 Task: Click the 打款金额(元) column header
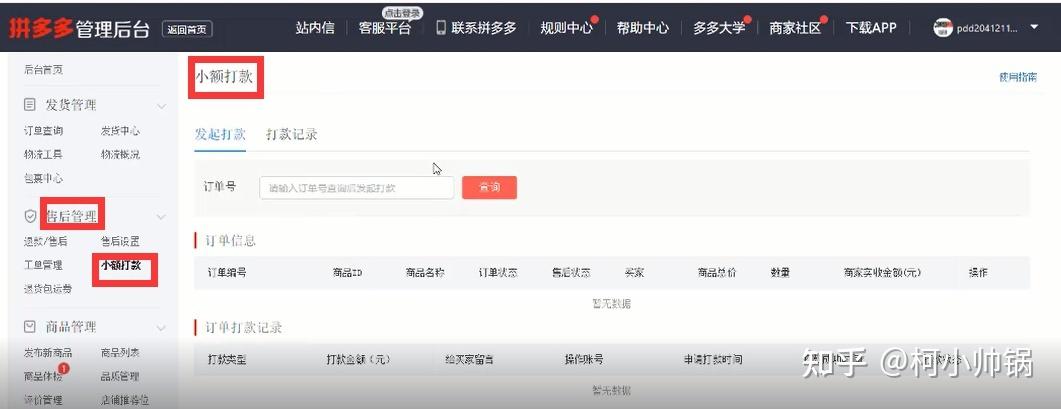pyautogui.click(x=359, y=360)
